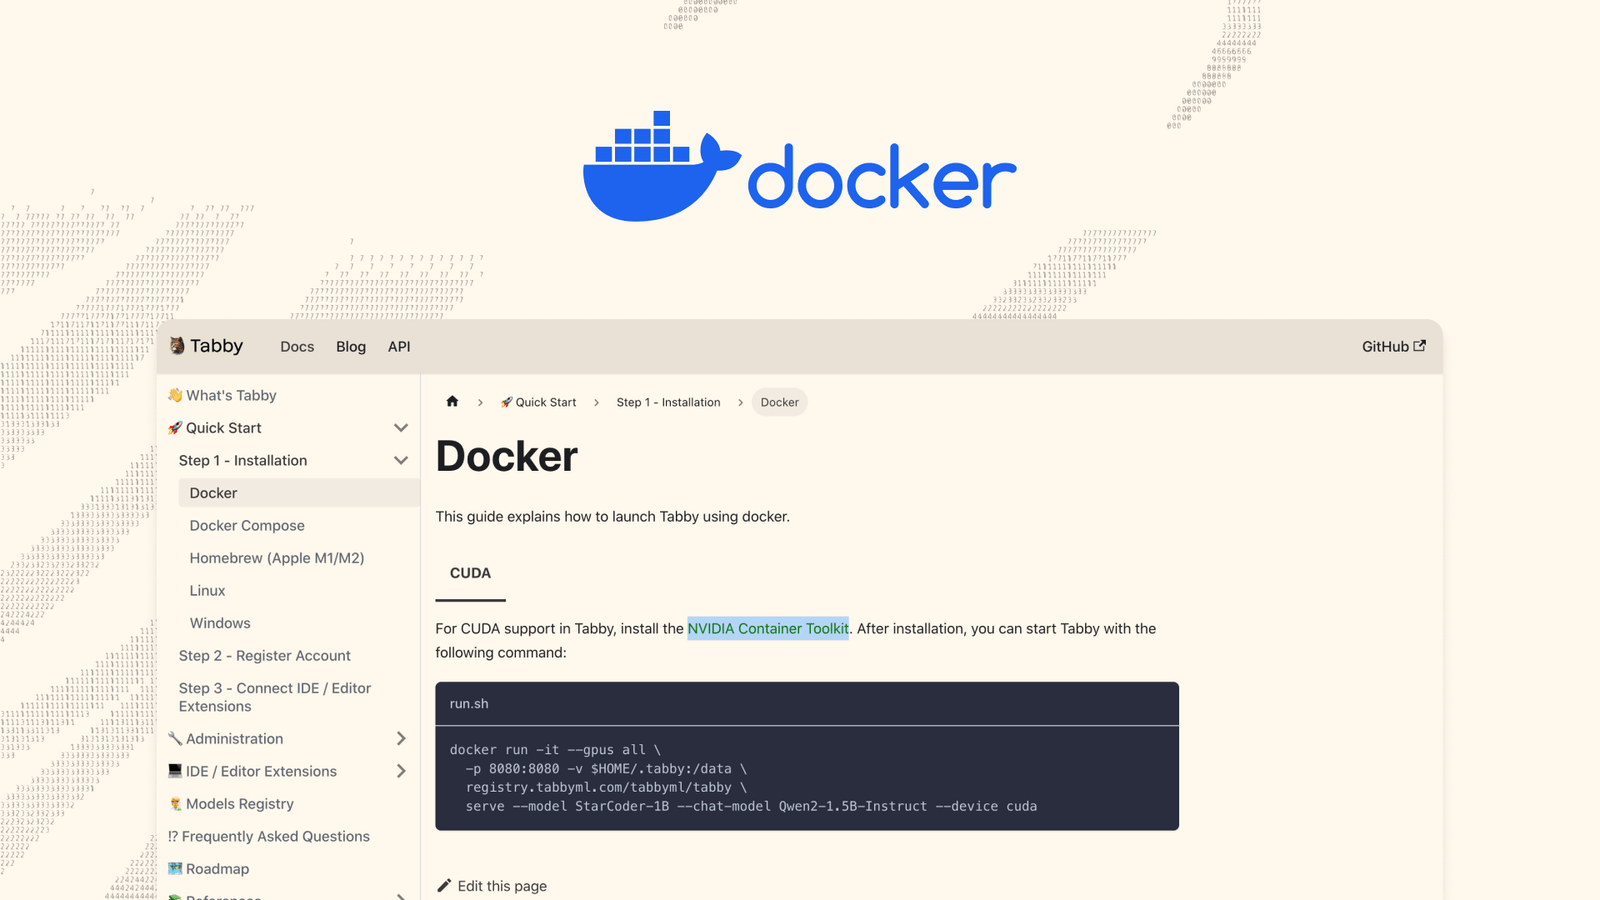This screenshot has width=1600, height=900.
Task: Collapse Step 1 - Installation section
Action: [x=401, y=460]
